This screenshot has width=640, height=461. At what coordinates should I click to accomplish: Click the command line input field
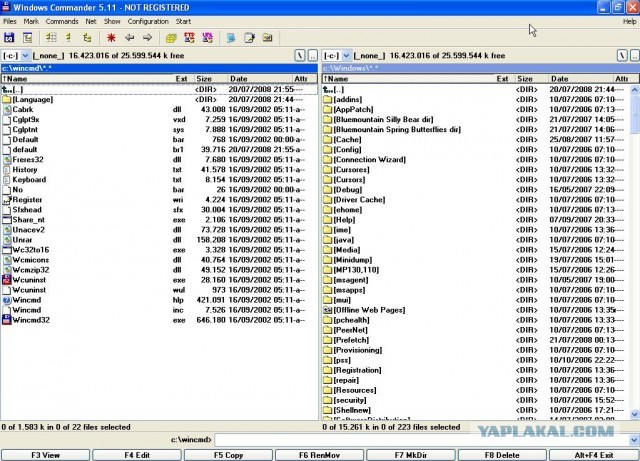[x=422, y=440]
